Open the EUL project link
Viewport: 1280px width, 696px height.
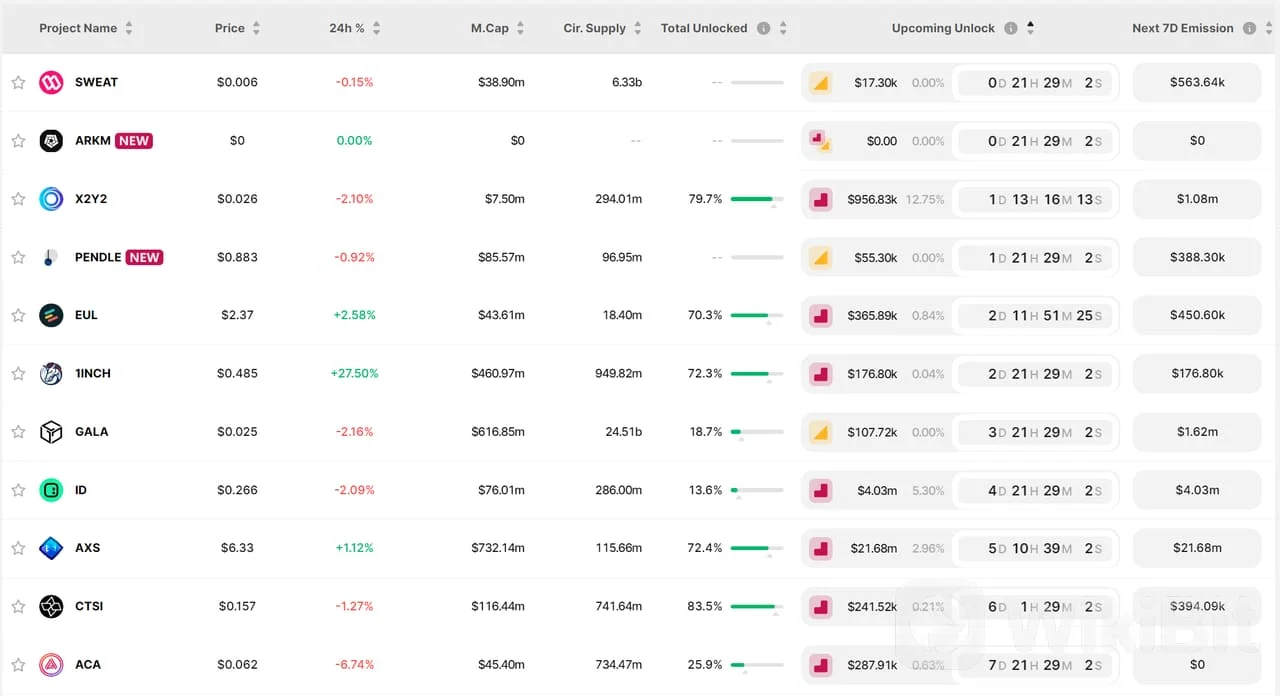(x=87, y=315)
